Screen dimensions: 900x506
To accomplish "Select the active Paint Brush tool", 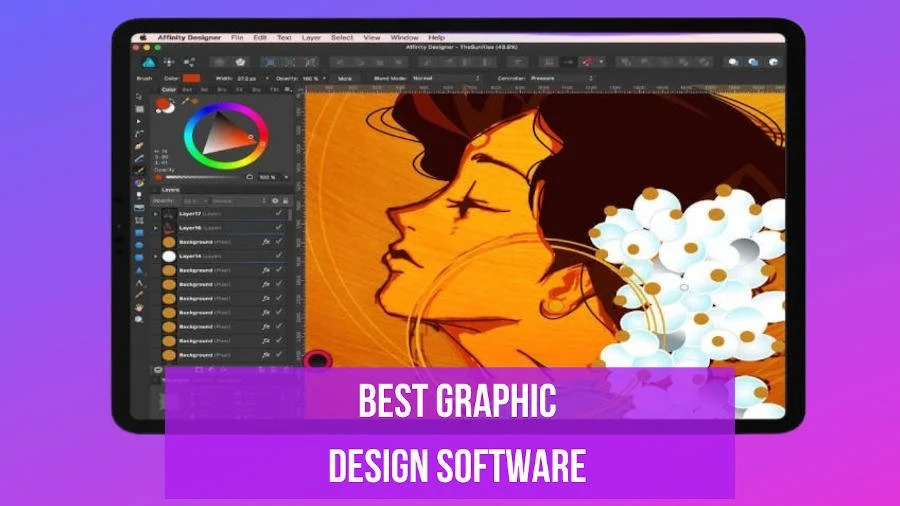I will (139, 170).
